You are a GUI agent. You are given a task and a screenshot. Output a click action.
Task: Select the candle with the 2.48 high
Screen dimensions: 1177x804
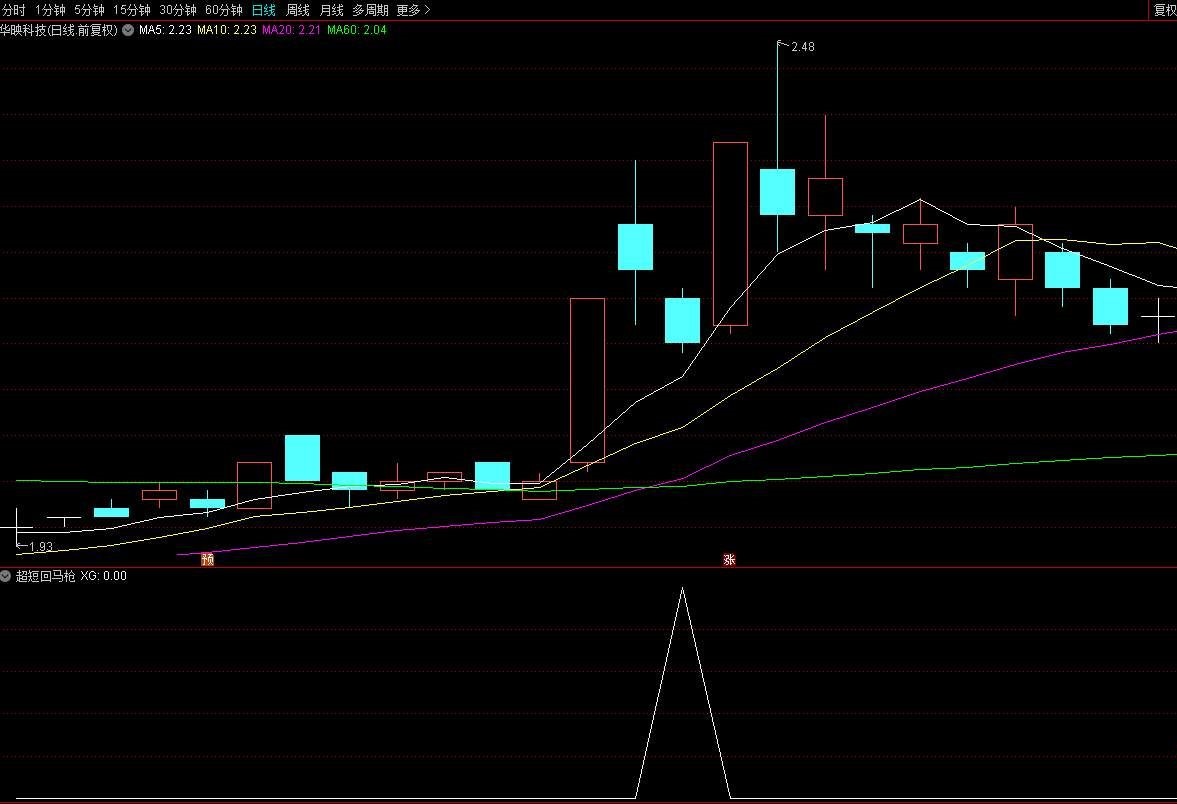pyautogui.click(x=778, y=191)
